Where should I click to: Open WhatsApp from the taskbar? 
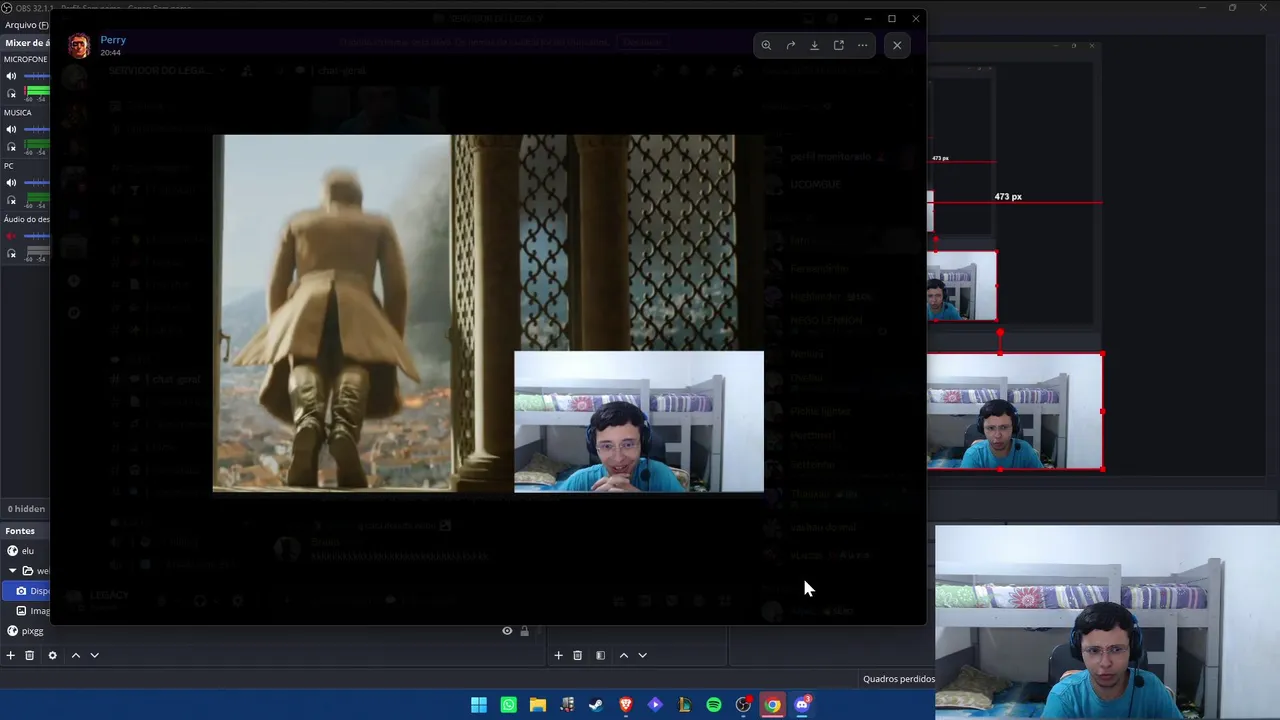pos(509,705)
